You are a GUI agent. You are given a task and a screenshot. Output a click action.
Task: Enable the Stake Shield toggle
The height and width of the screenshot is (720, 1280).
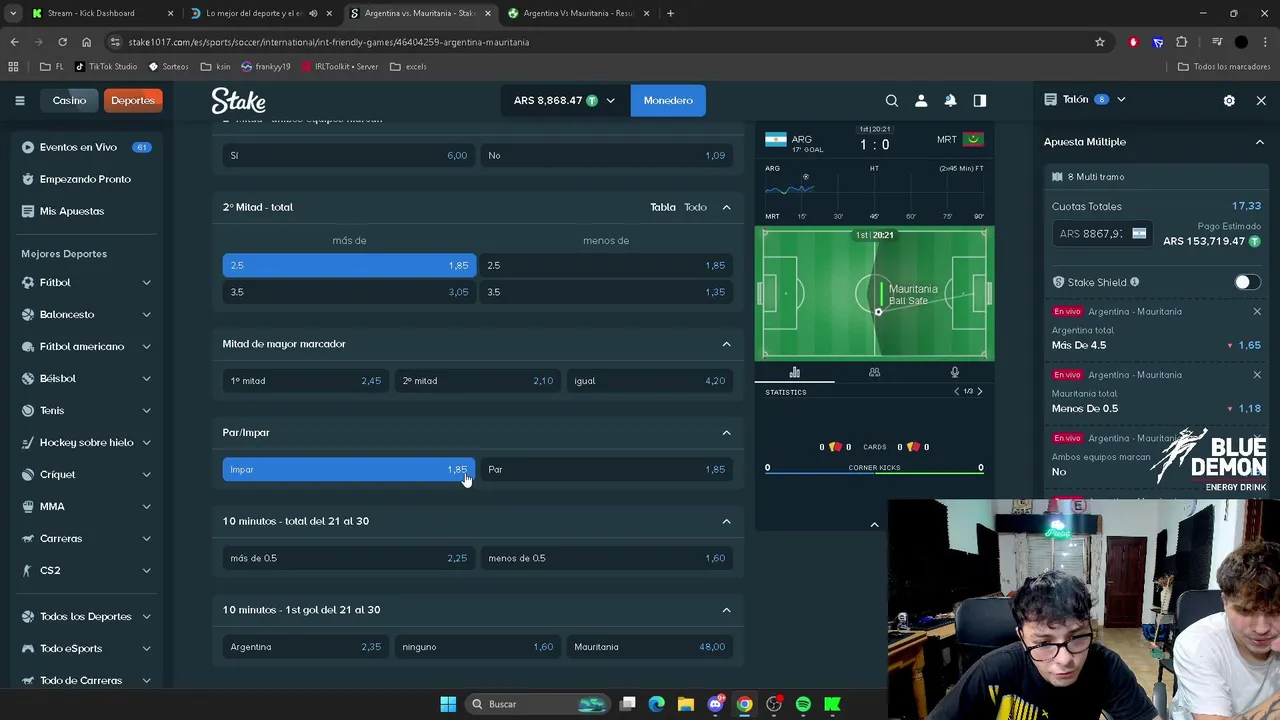(1247, 282)
